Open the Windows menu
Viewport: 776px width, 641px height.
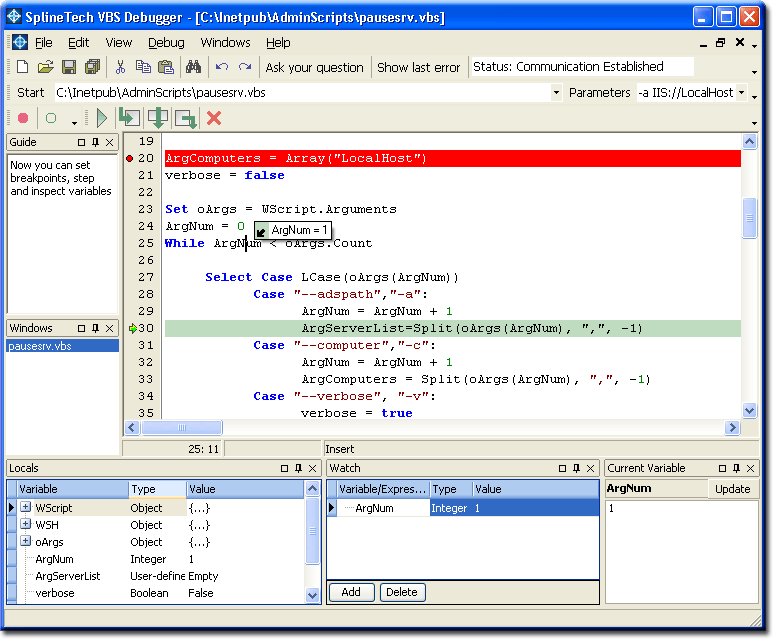pos(225,42)
